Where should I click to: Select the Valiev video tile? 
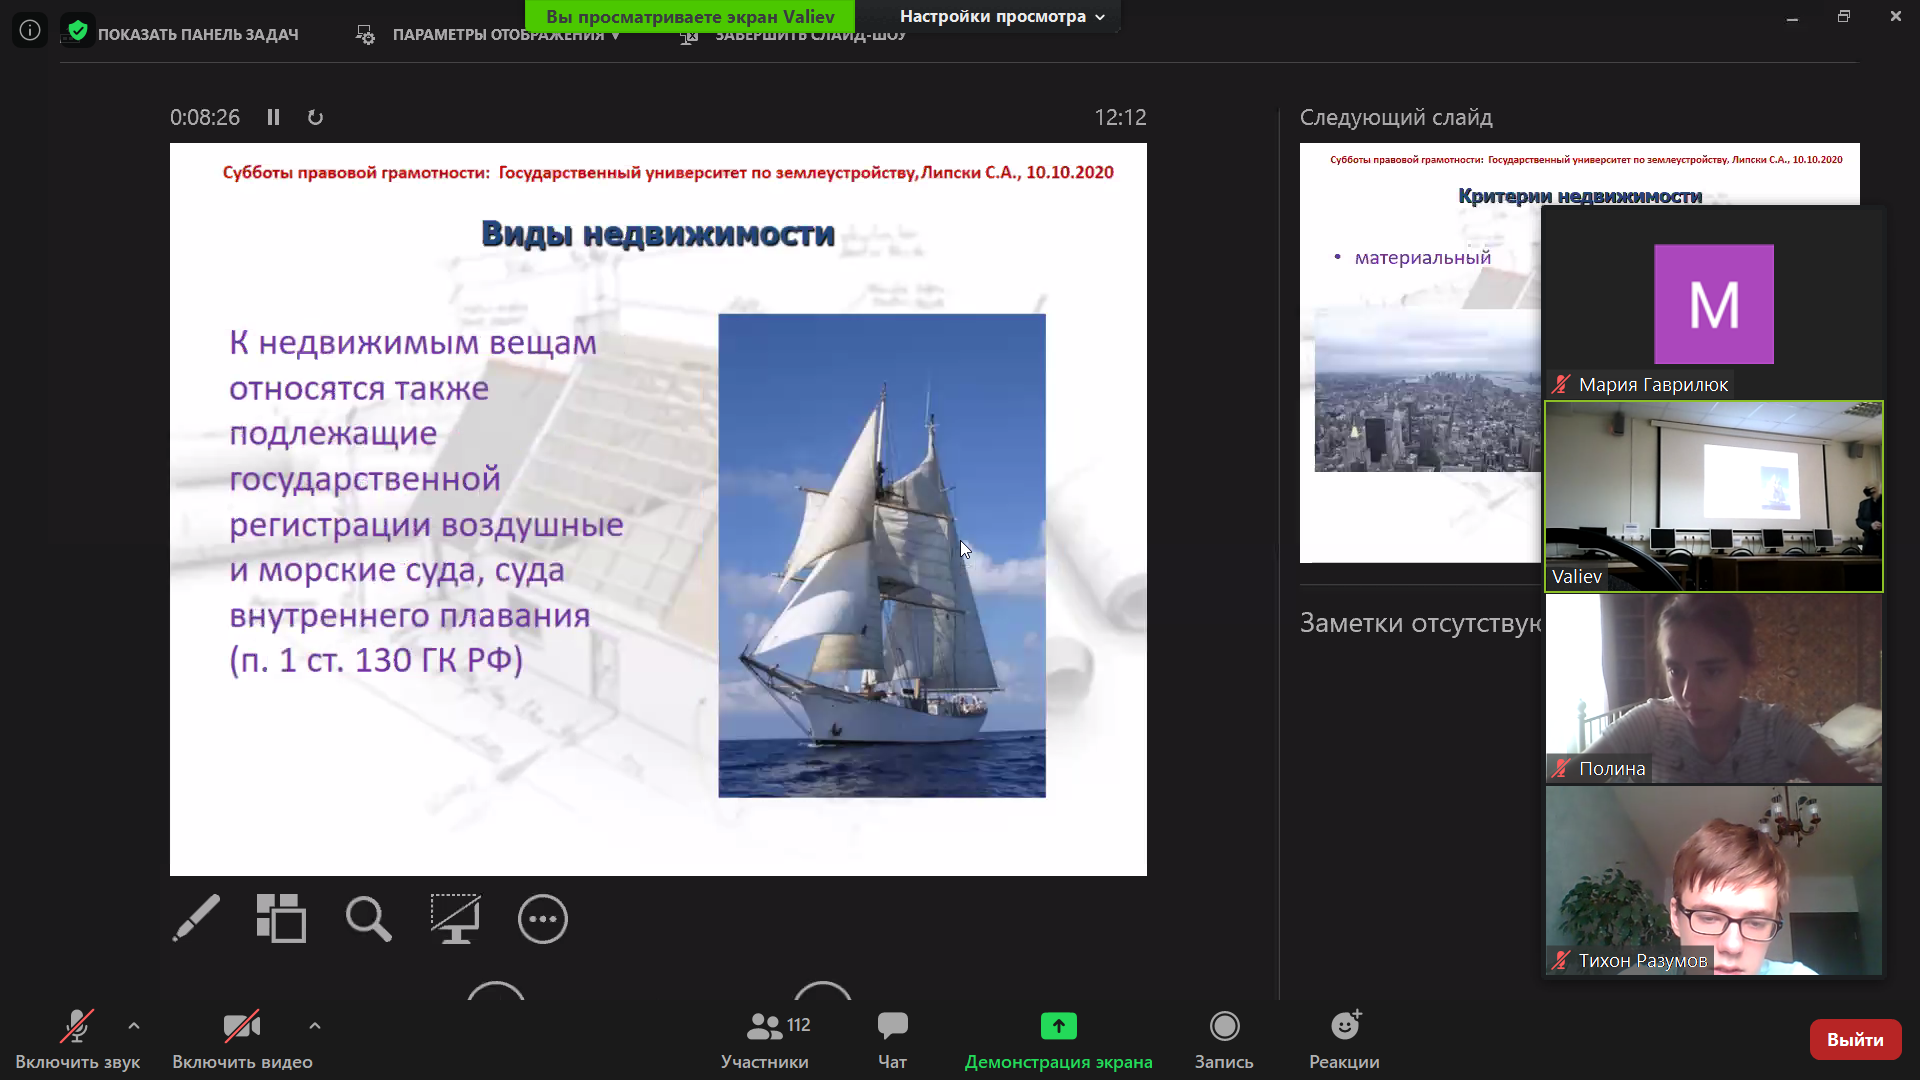click(1713, 496)
